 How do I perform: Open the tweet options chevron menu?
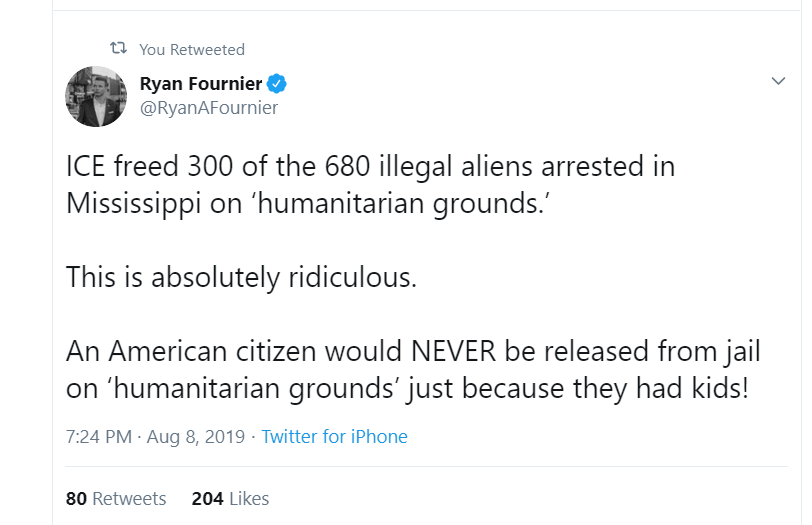[779, 81]
